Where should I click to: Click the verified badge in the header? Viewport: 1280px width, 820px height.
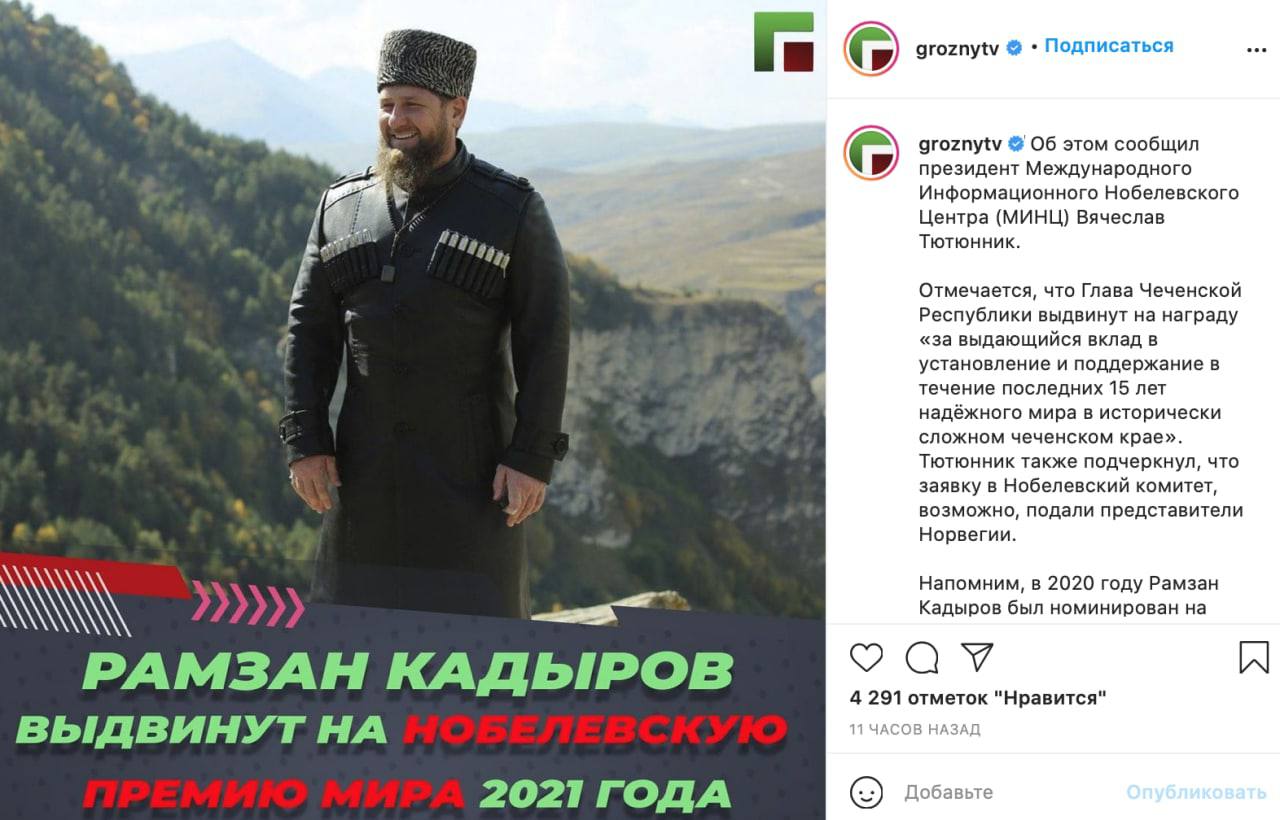1014,48
